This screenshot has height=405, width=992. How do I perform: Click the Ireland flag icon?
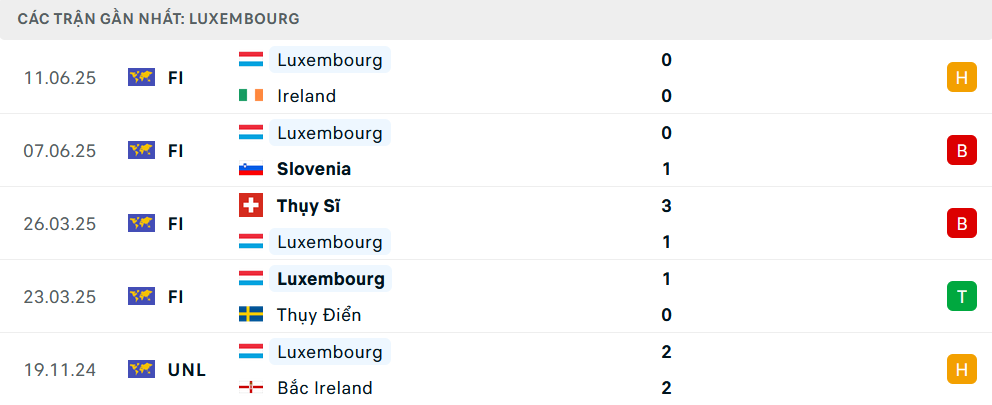[x=251, y=96]
